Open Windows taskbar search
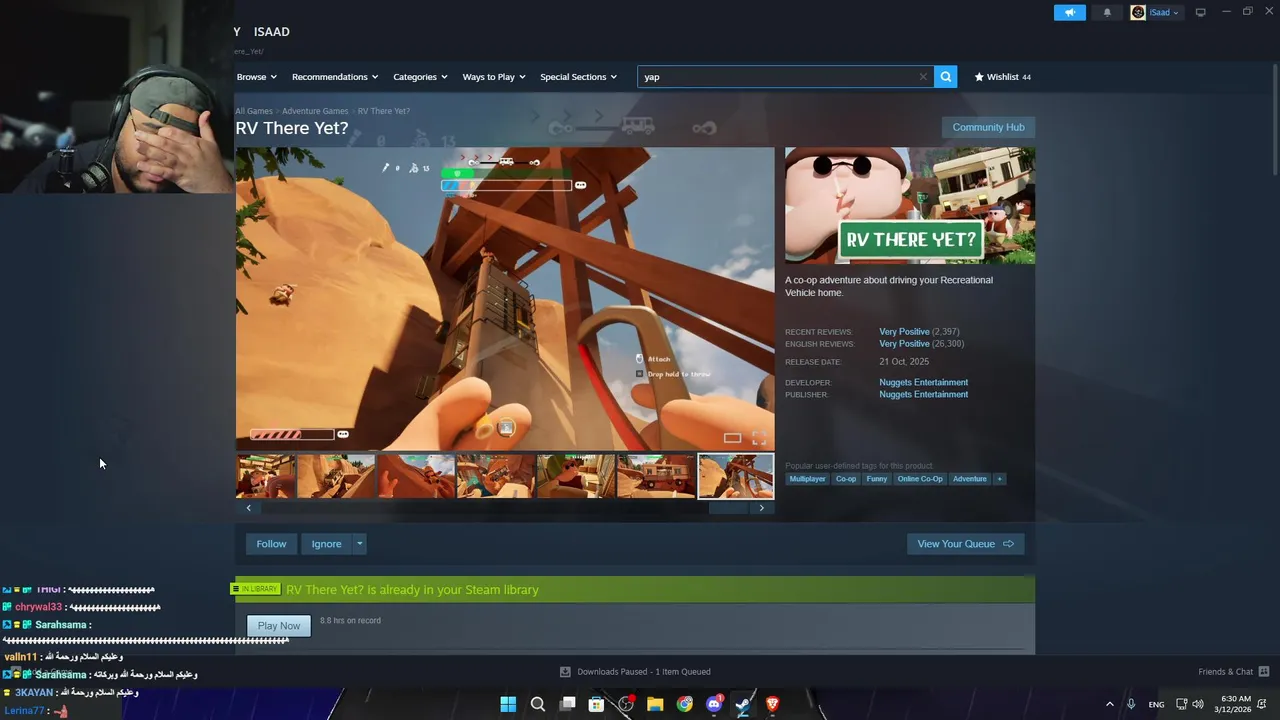 point(537,704)
